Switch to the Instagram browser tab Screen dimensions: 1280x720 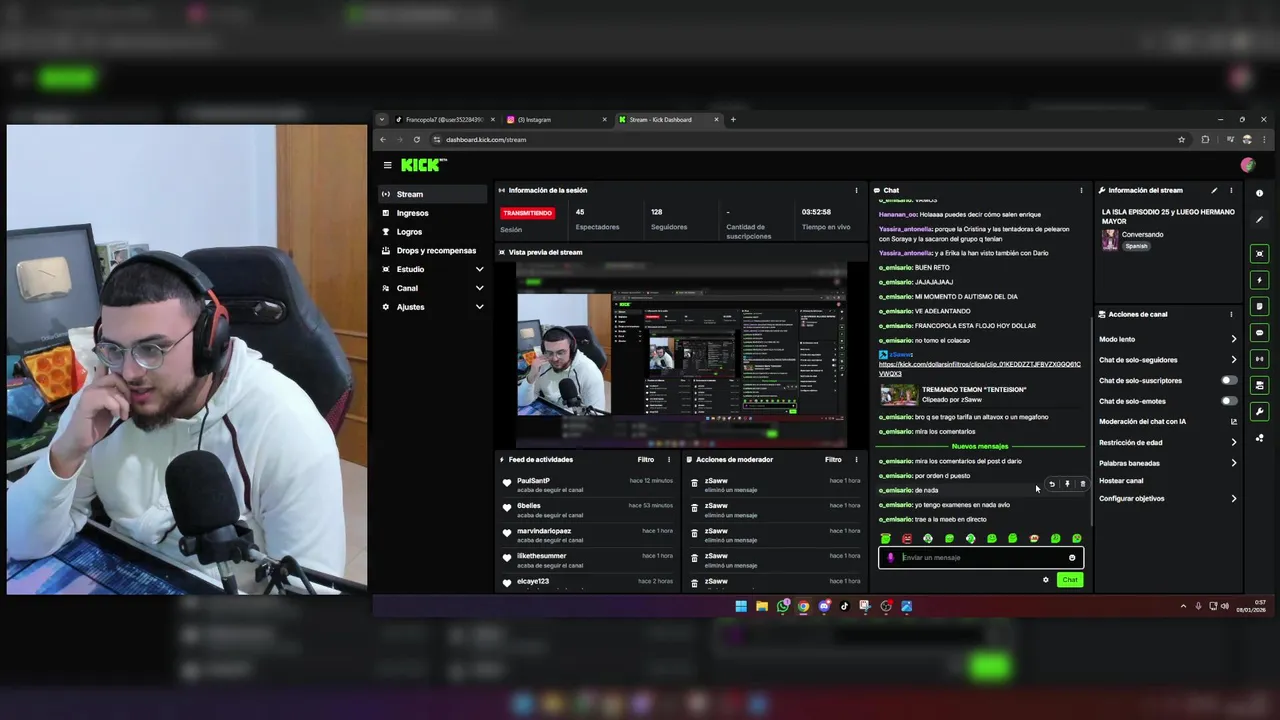[x=556, y=119]
